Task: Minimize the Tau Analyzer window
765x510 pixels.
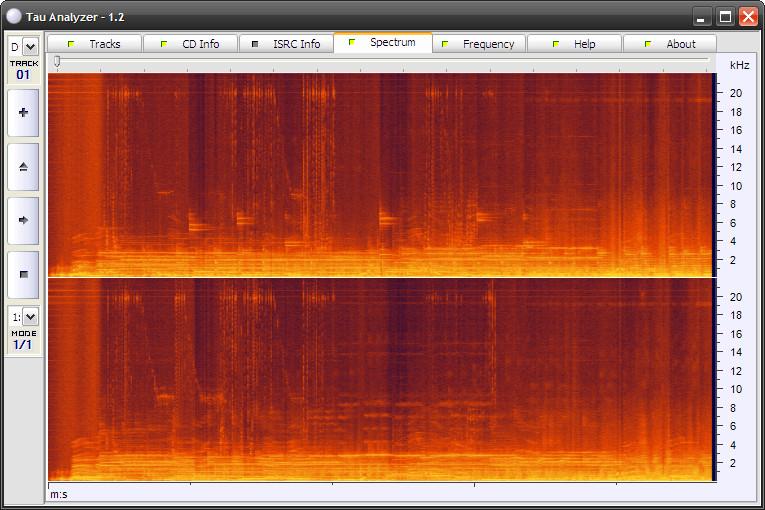Action: coord(703,16)
